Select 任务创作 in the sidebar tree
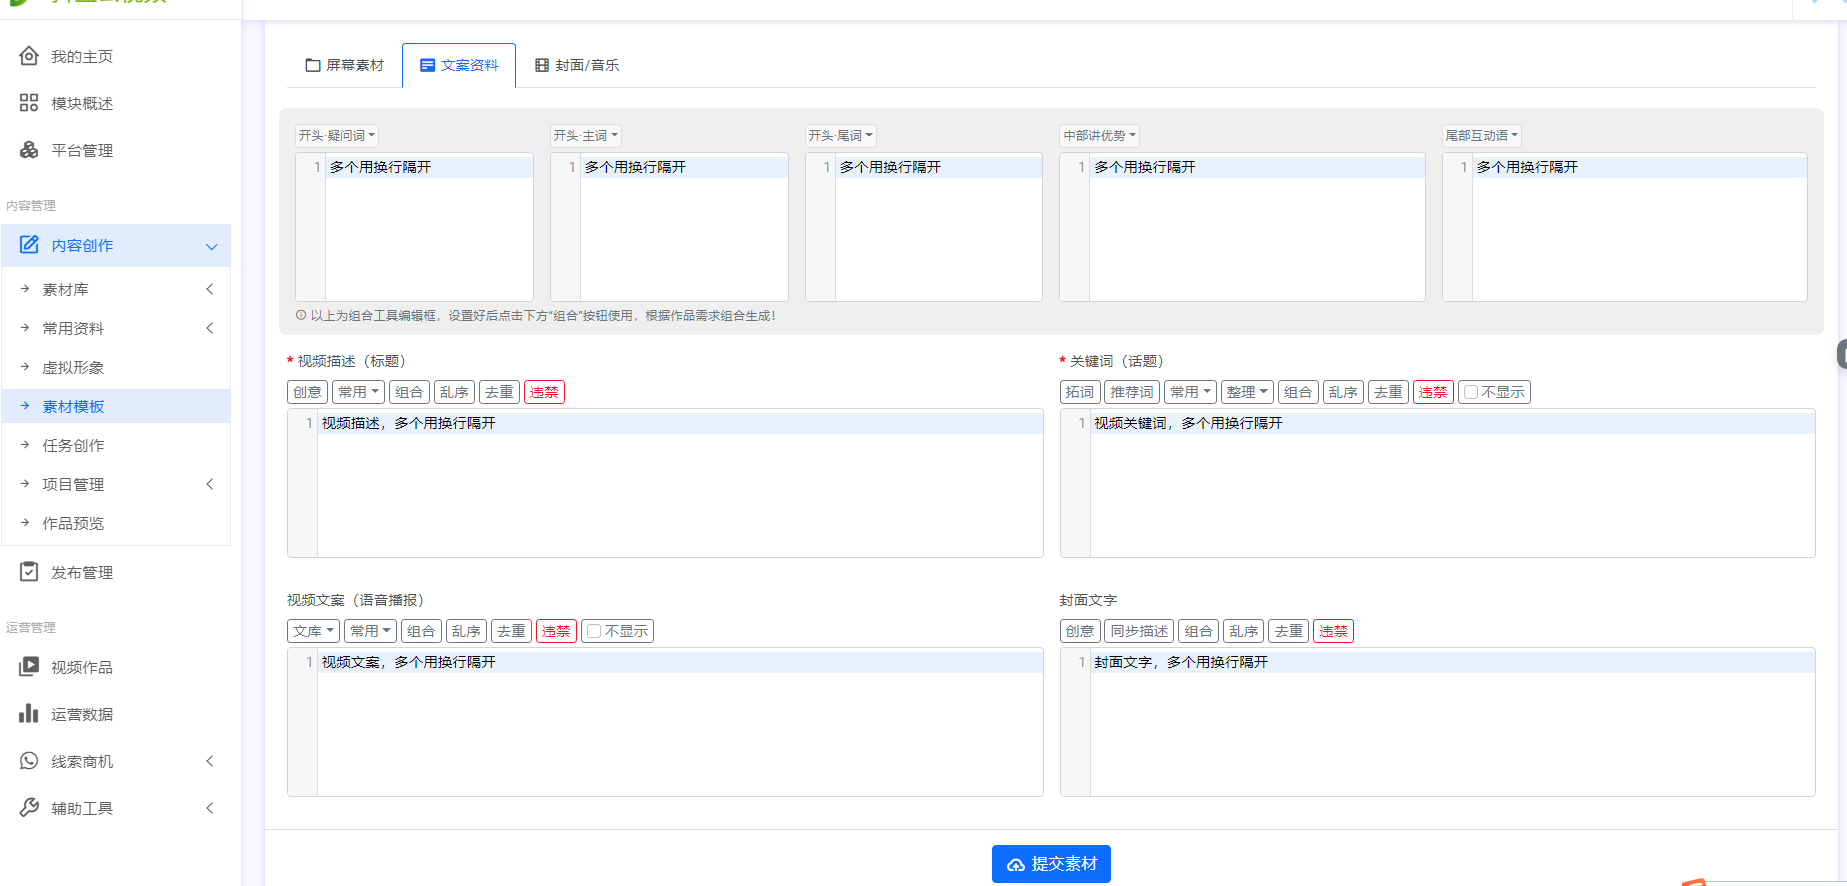The width and height of the screenshot is (1847, 886). tap(73, 445)
